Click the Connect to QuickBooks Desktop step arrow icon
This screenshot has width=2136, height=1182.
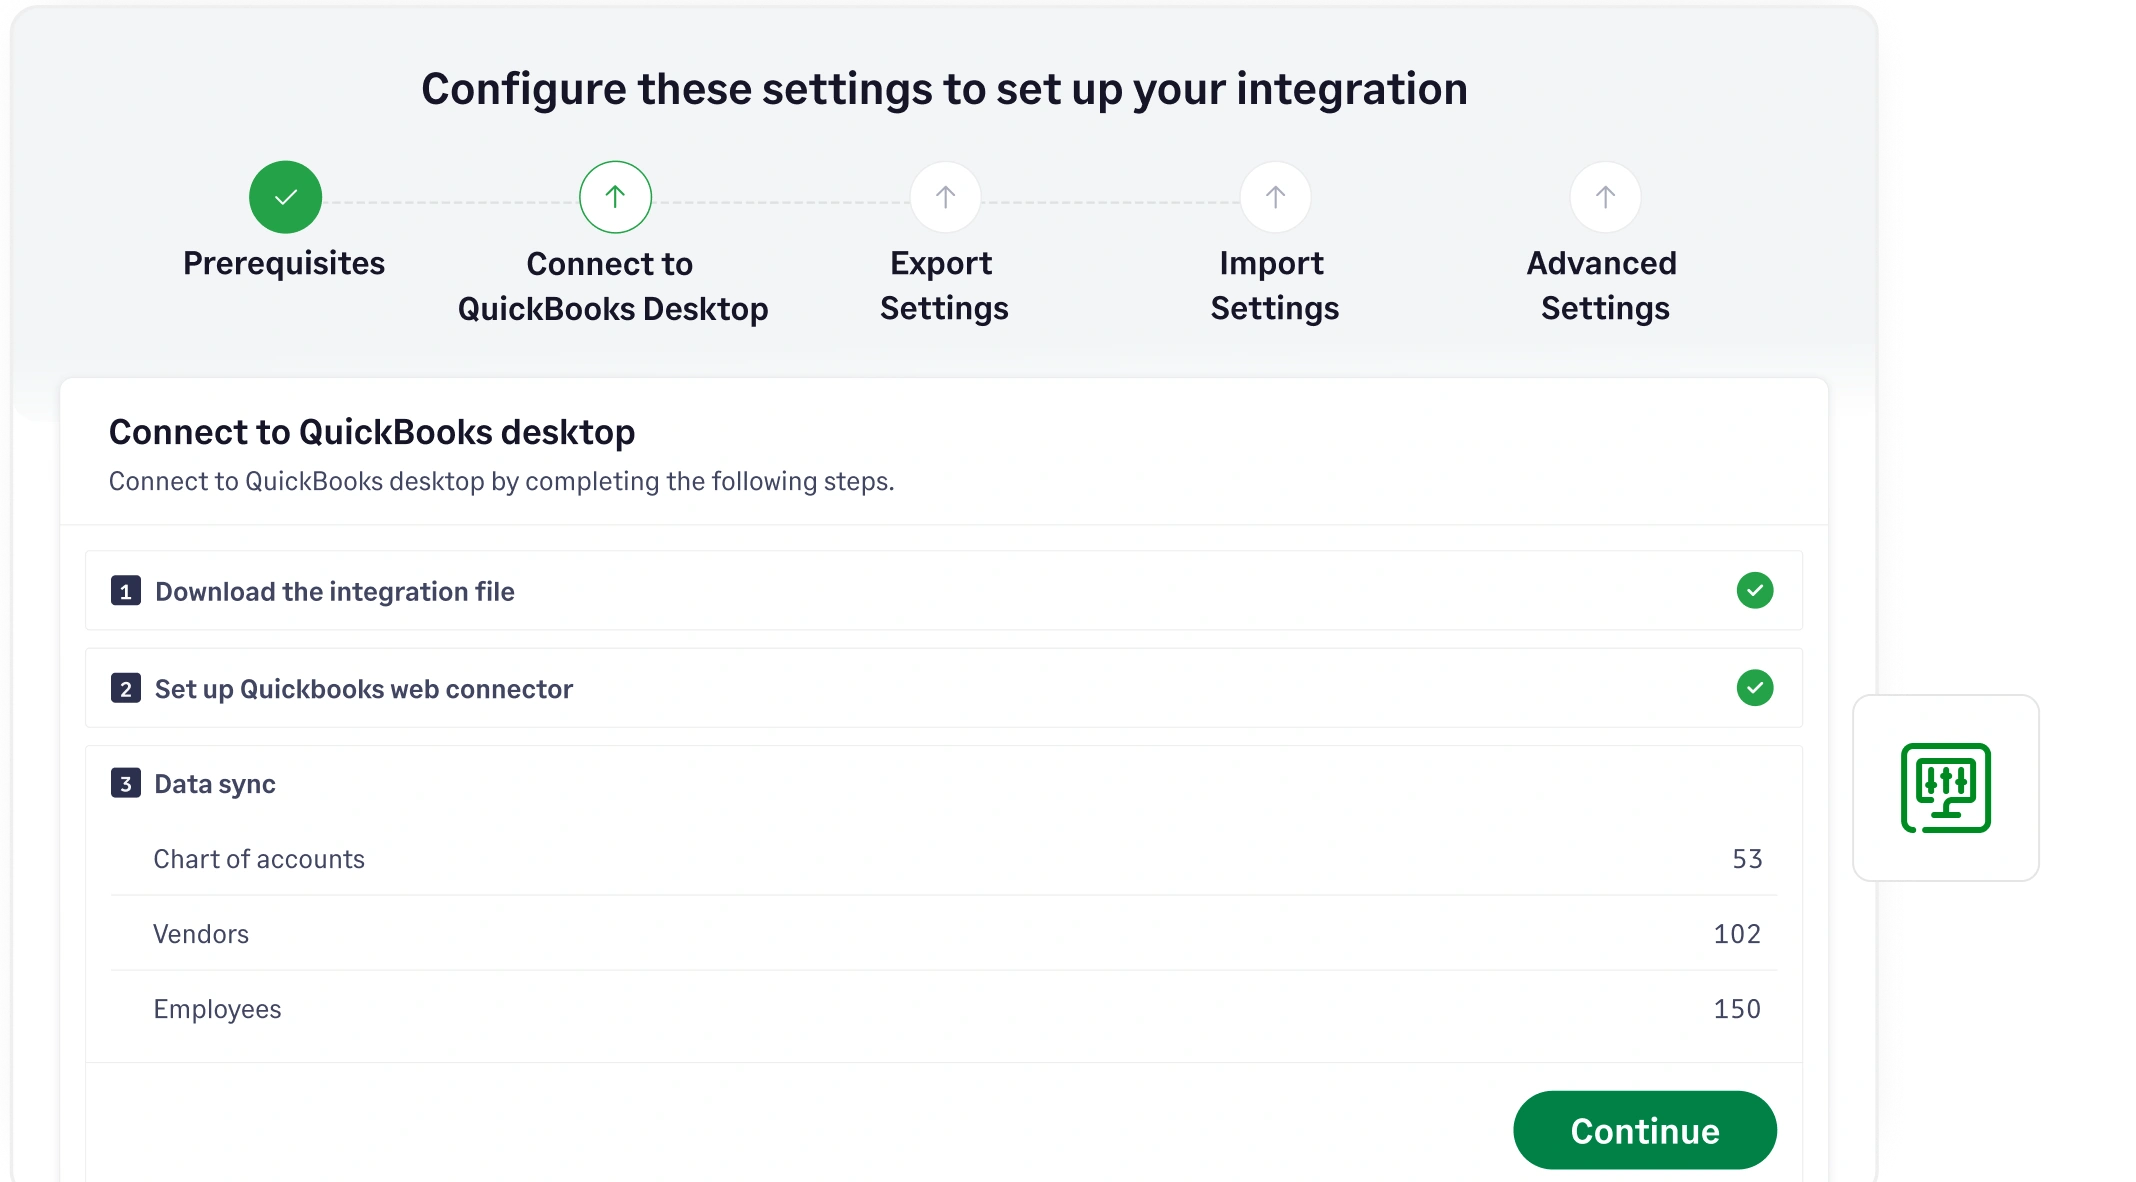(x=615, y=197)
